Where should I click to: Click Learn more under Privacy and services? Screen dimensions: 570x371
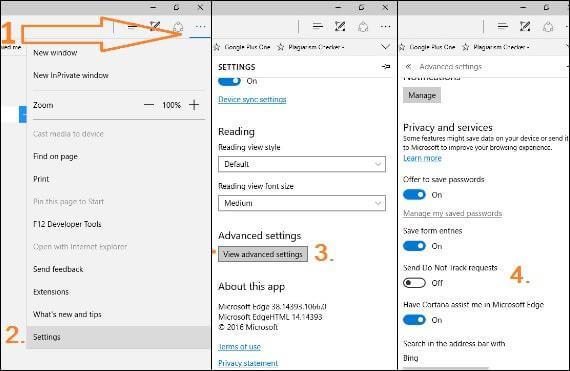(422, 158)
